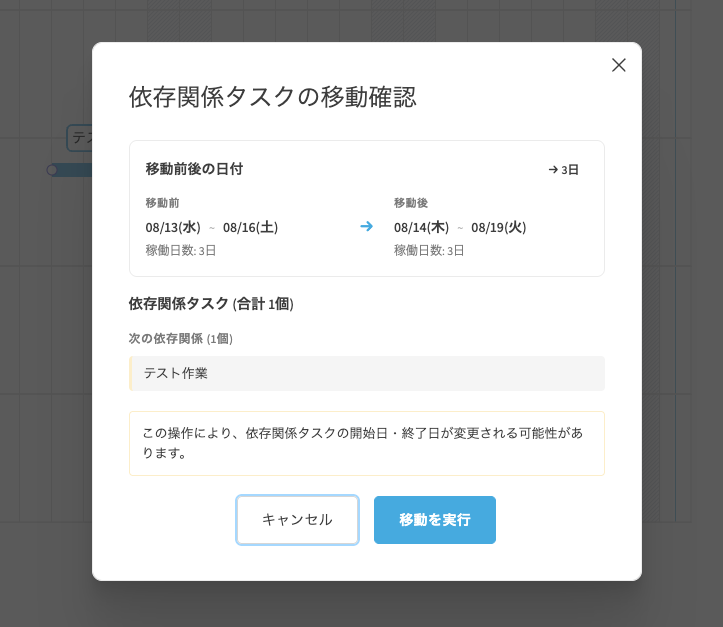Screen dimensions: 723x627
Task: Confirm with the 移動を実行 button
Action: click(435, 520)
